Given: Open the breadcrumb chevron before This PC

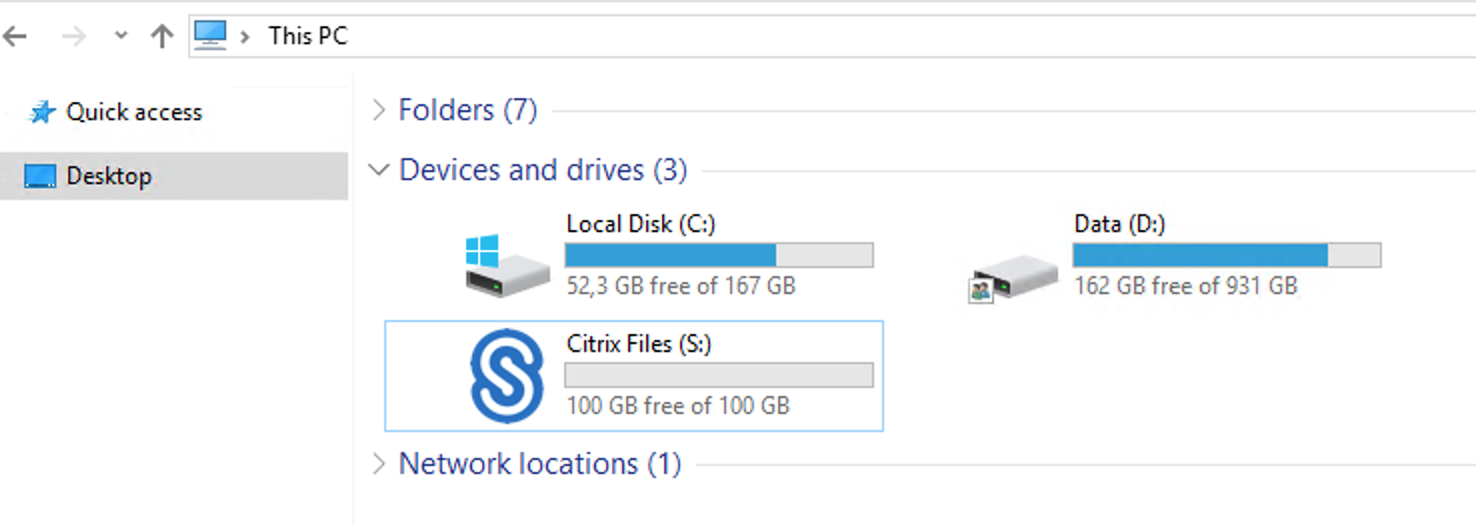Looking at the screenshot, I should click(x=245, y=37).
